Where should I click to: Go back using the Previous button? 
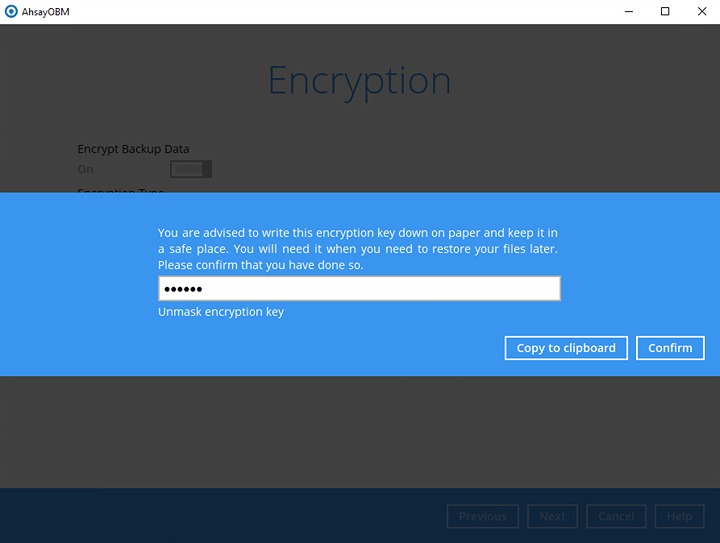(482, 516)
